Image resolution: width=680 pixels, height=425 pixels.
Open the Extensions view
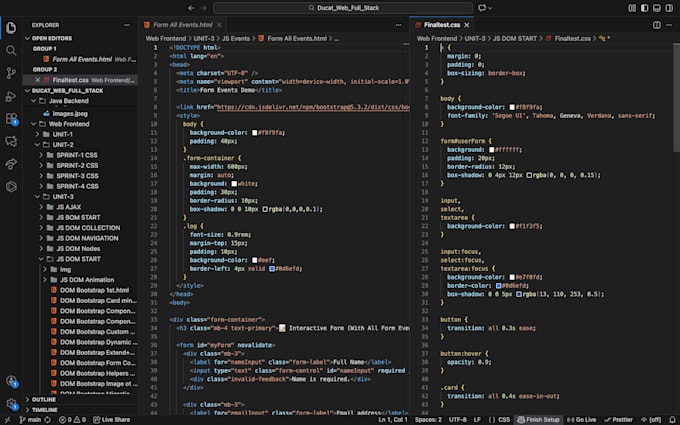tap(11, 118)
